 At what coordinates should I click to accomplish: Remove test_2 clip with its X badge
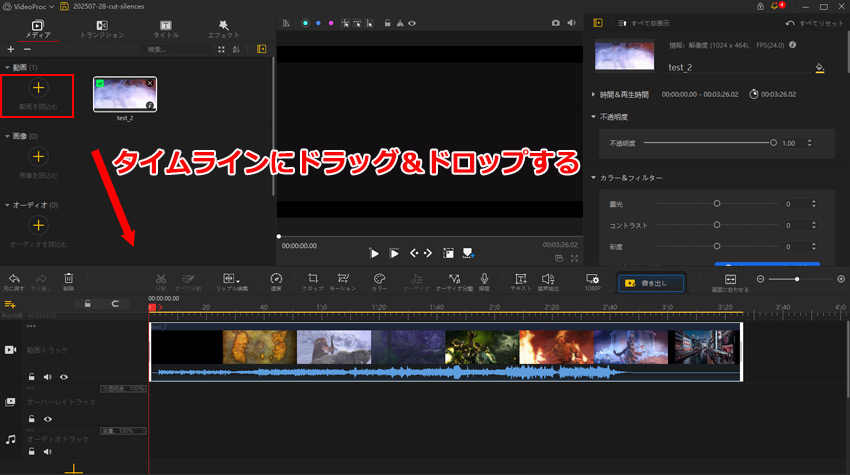tap(150, 83)
